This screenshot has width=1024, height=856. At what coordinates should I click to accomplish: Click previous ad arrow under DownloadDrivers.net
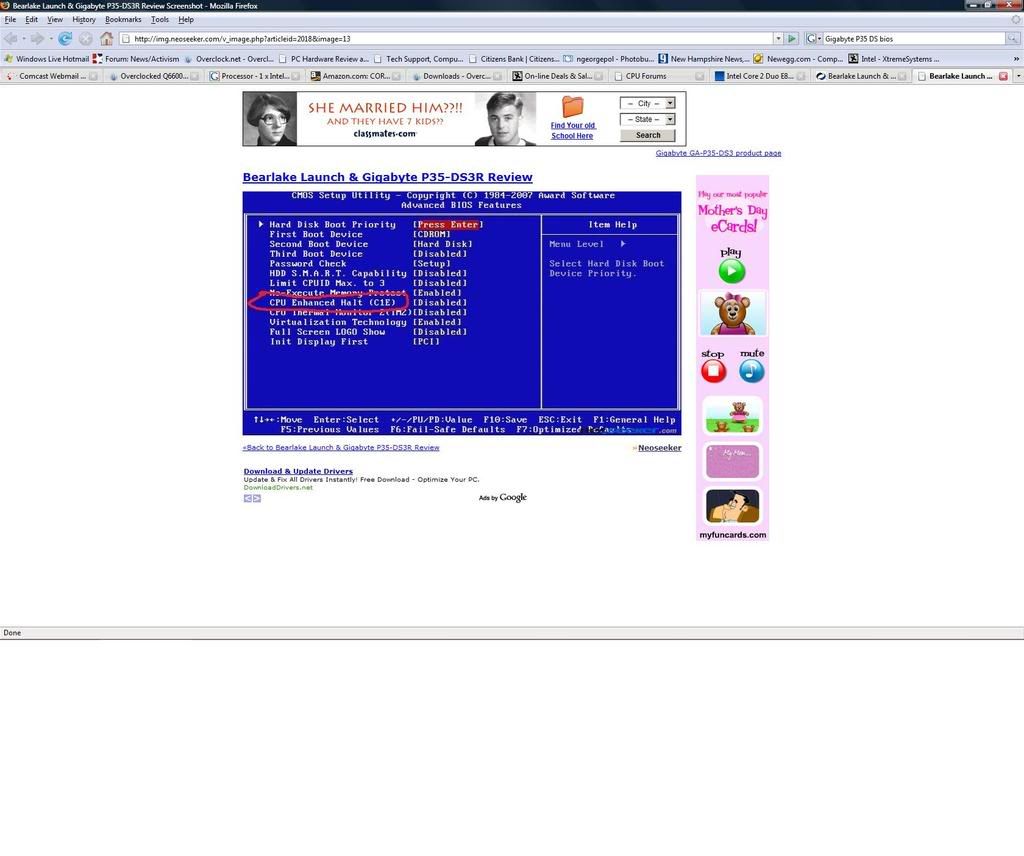pos(248,498)
